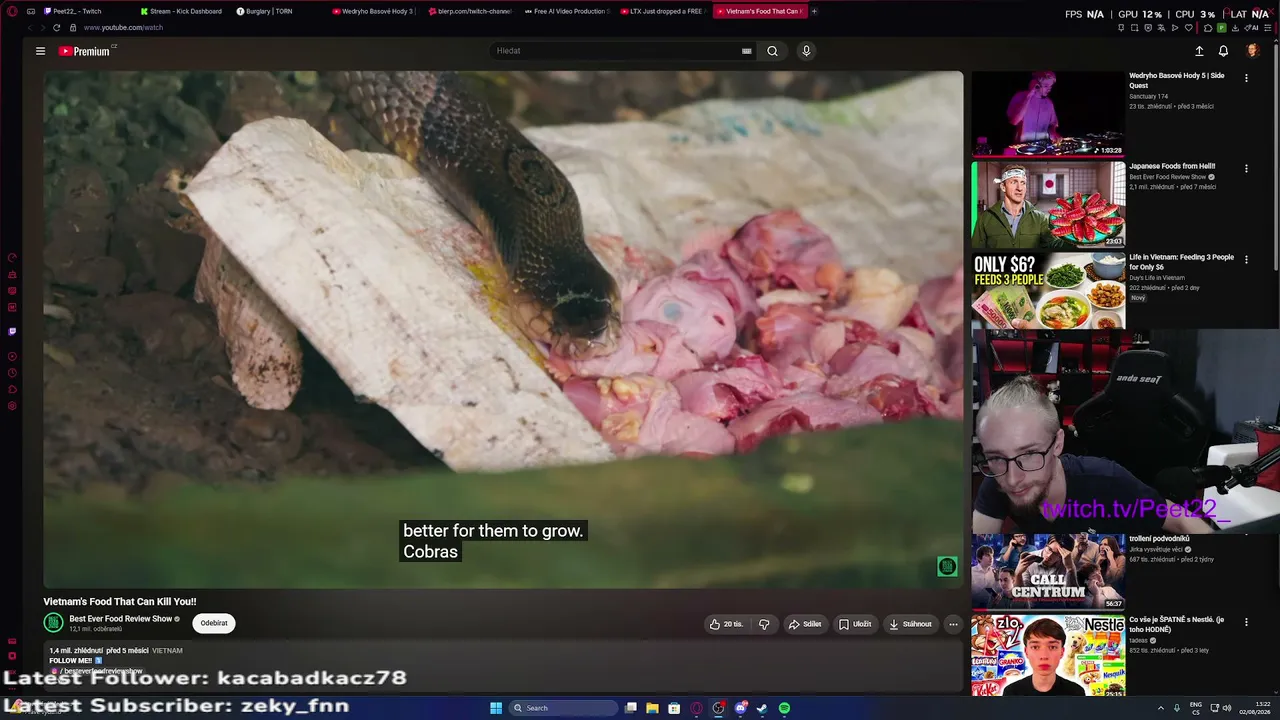Open options for Wedryho Basové Hody video
The width and height of the screenshot is (1280, 720).
(x=1246, y=77)
